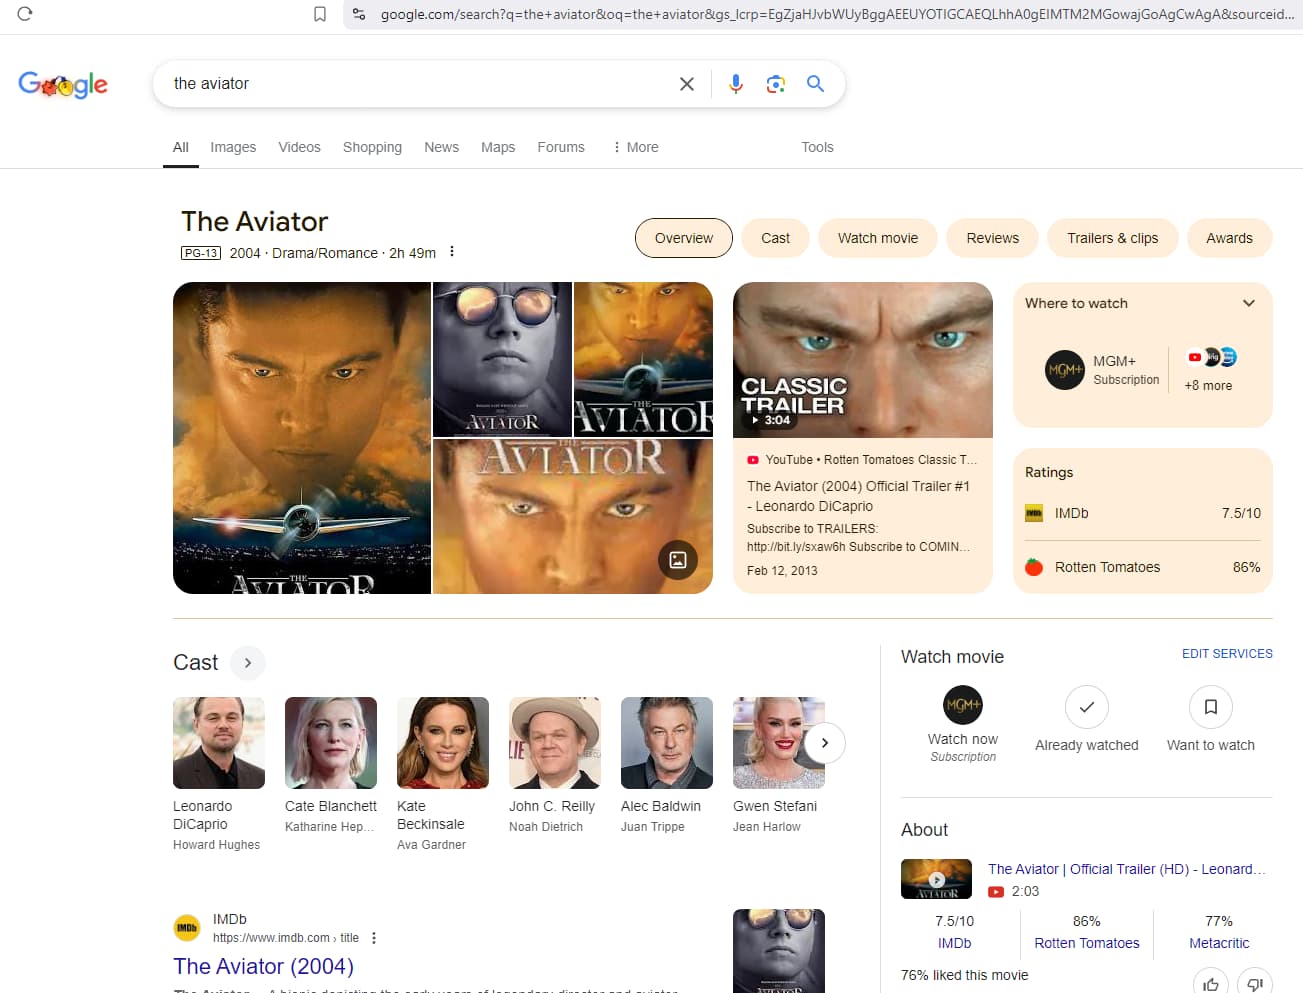Viewport: 1303px width, 993px height.
Task: Open more images using the gallery icon
Action: (x=678, y=560)
